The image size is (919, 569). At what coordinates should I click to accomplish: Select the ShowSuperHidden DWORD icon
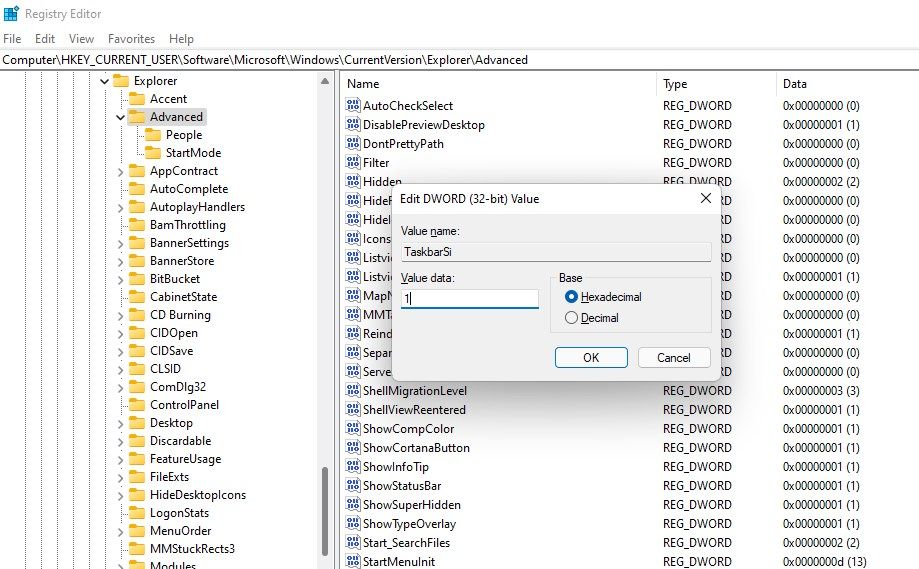coord(353,505)
